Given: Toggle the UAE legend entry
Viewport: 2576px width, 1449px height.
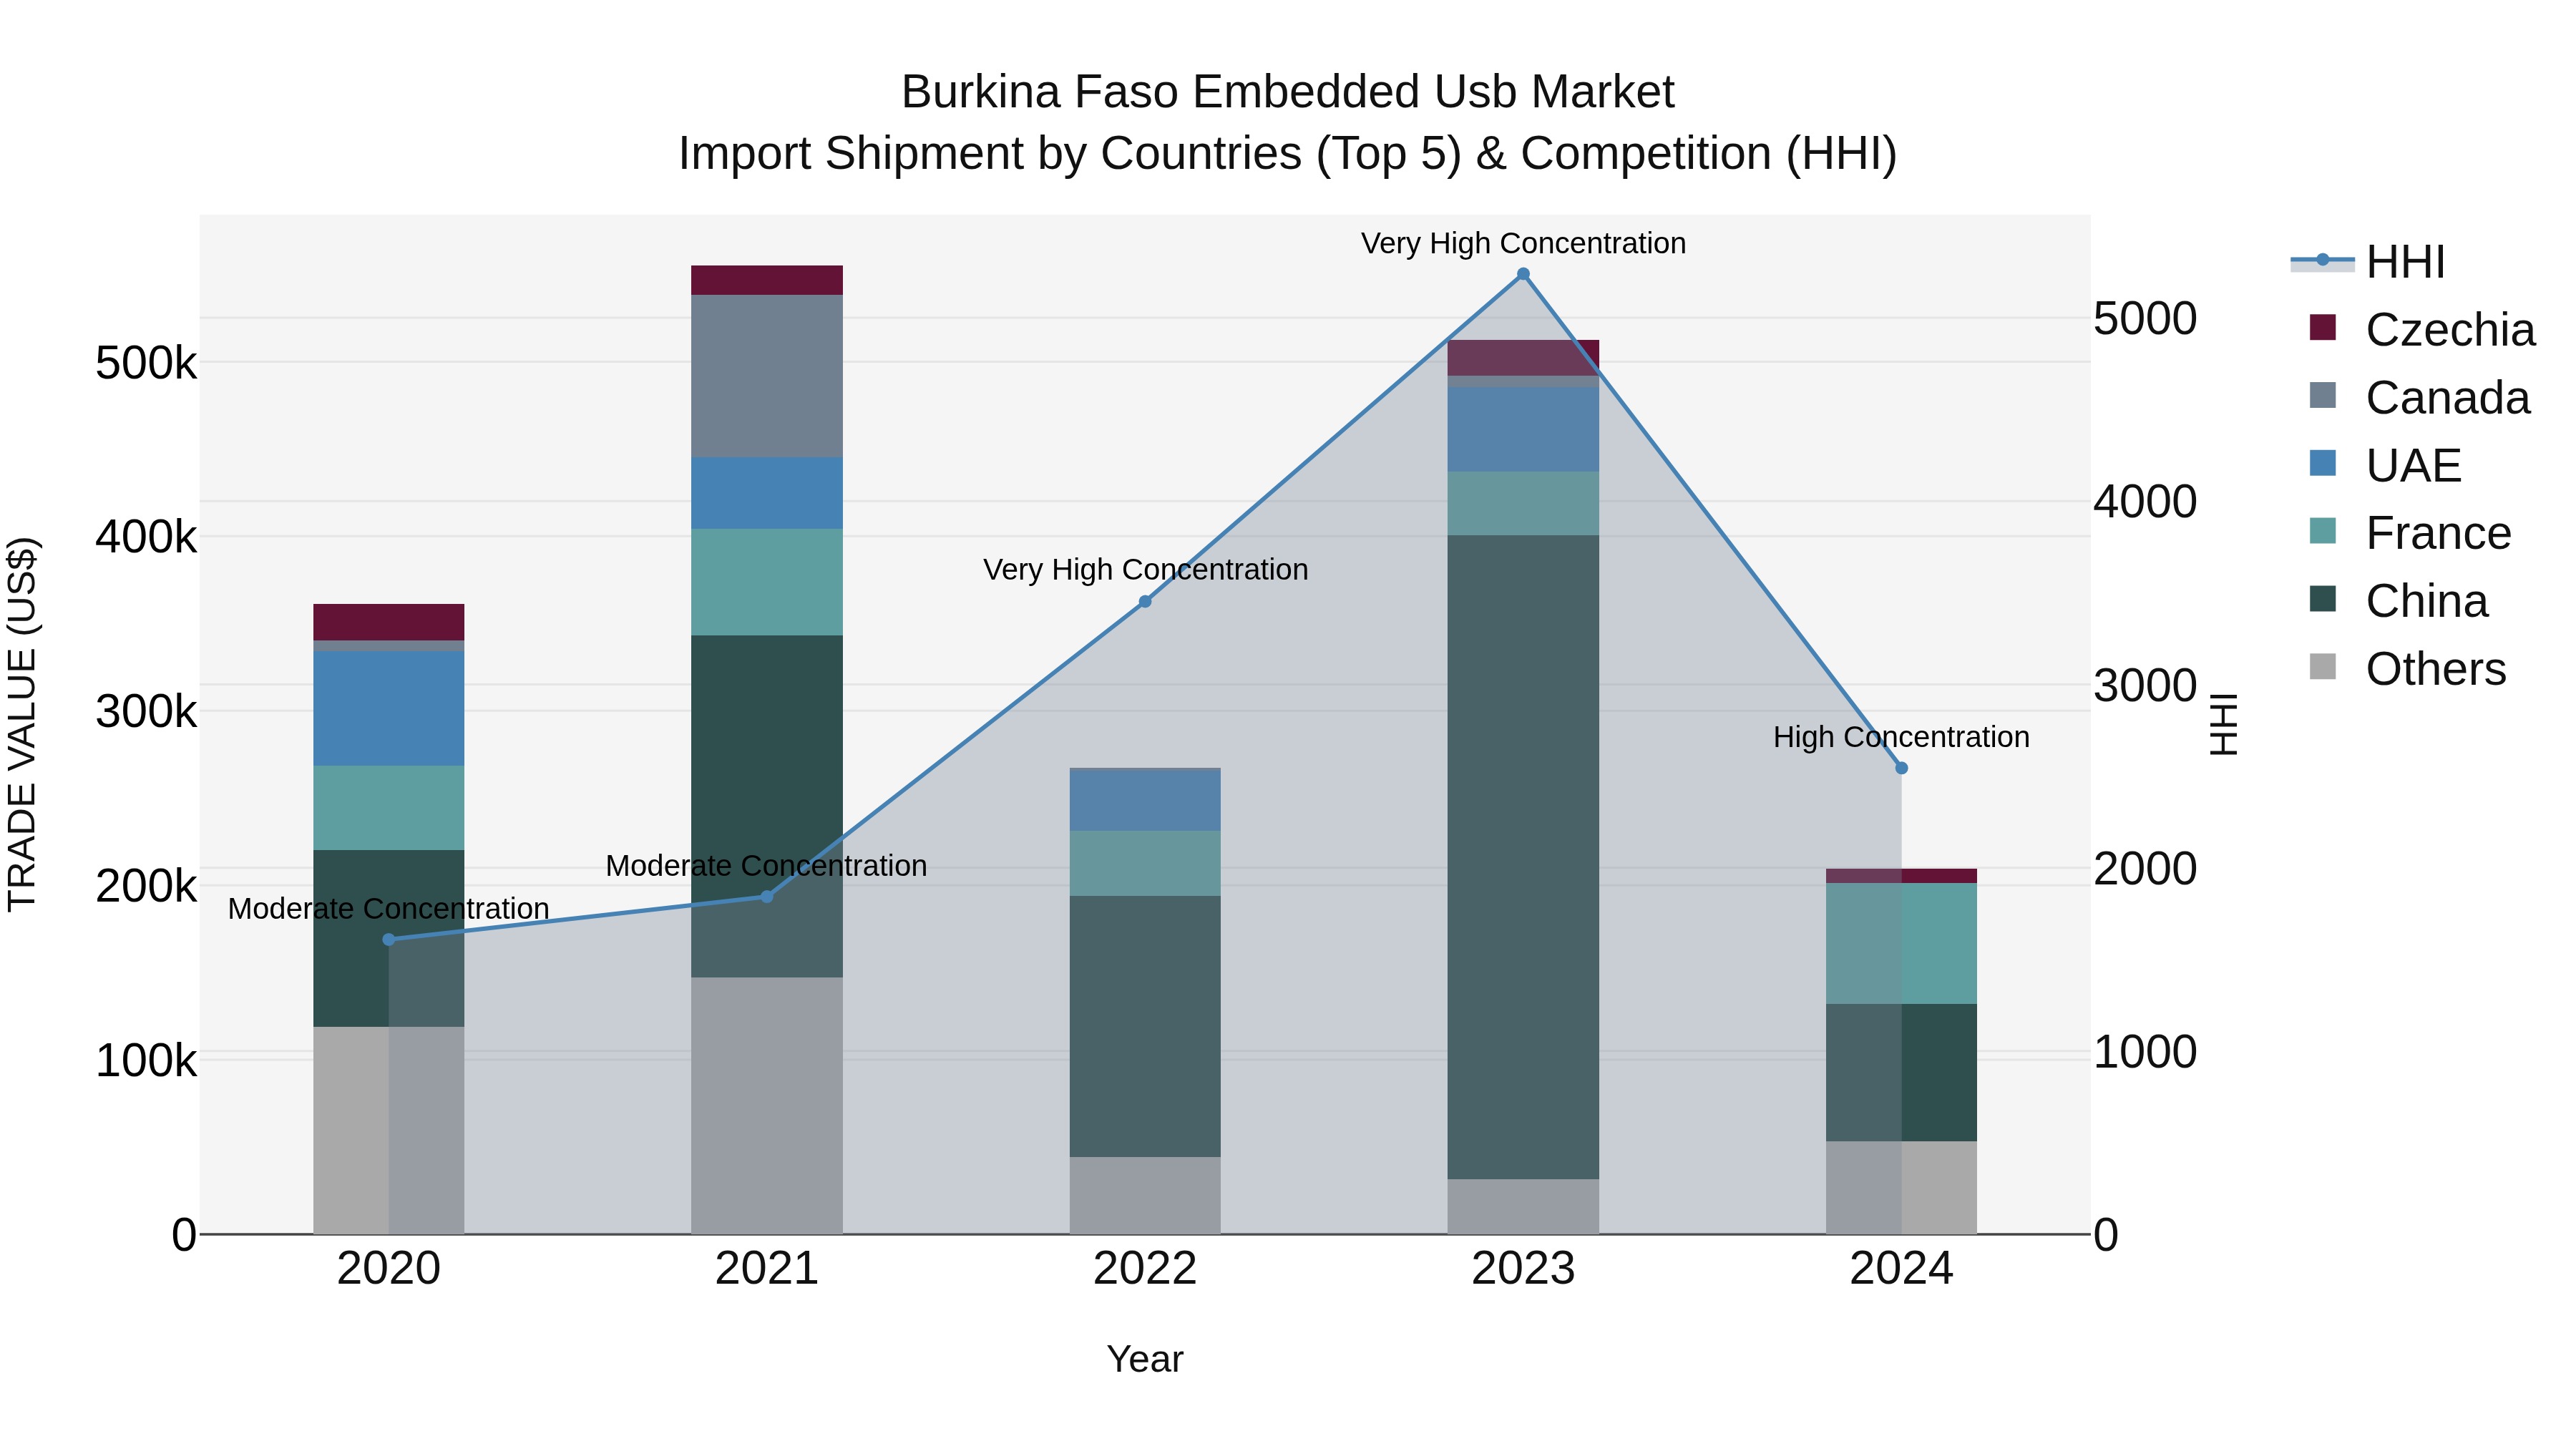Looking at the screenshot, I should point(2385,466).
